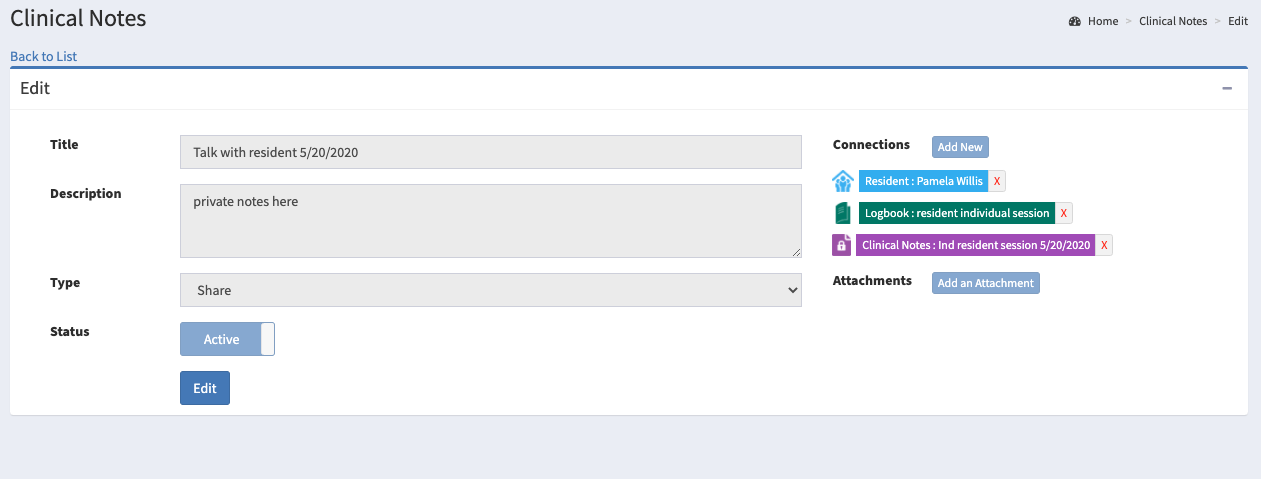This screenshot has height=479, width=1261.
Task: Click the Type field label
Action: pos(65,283)
